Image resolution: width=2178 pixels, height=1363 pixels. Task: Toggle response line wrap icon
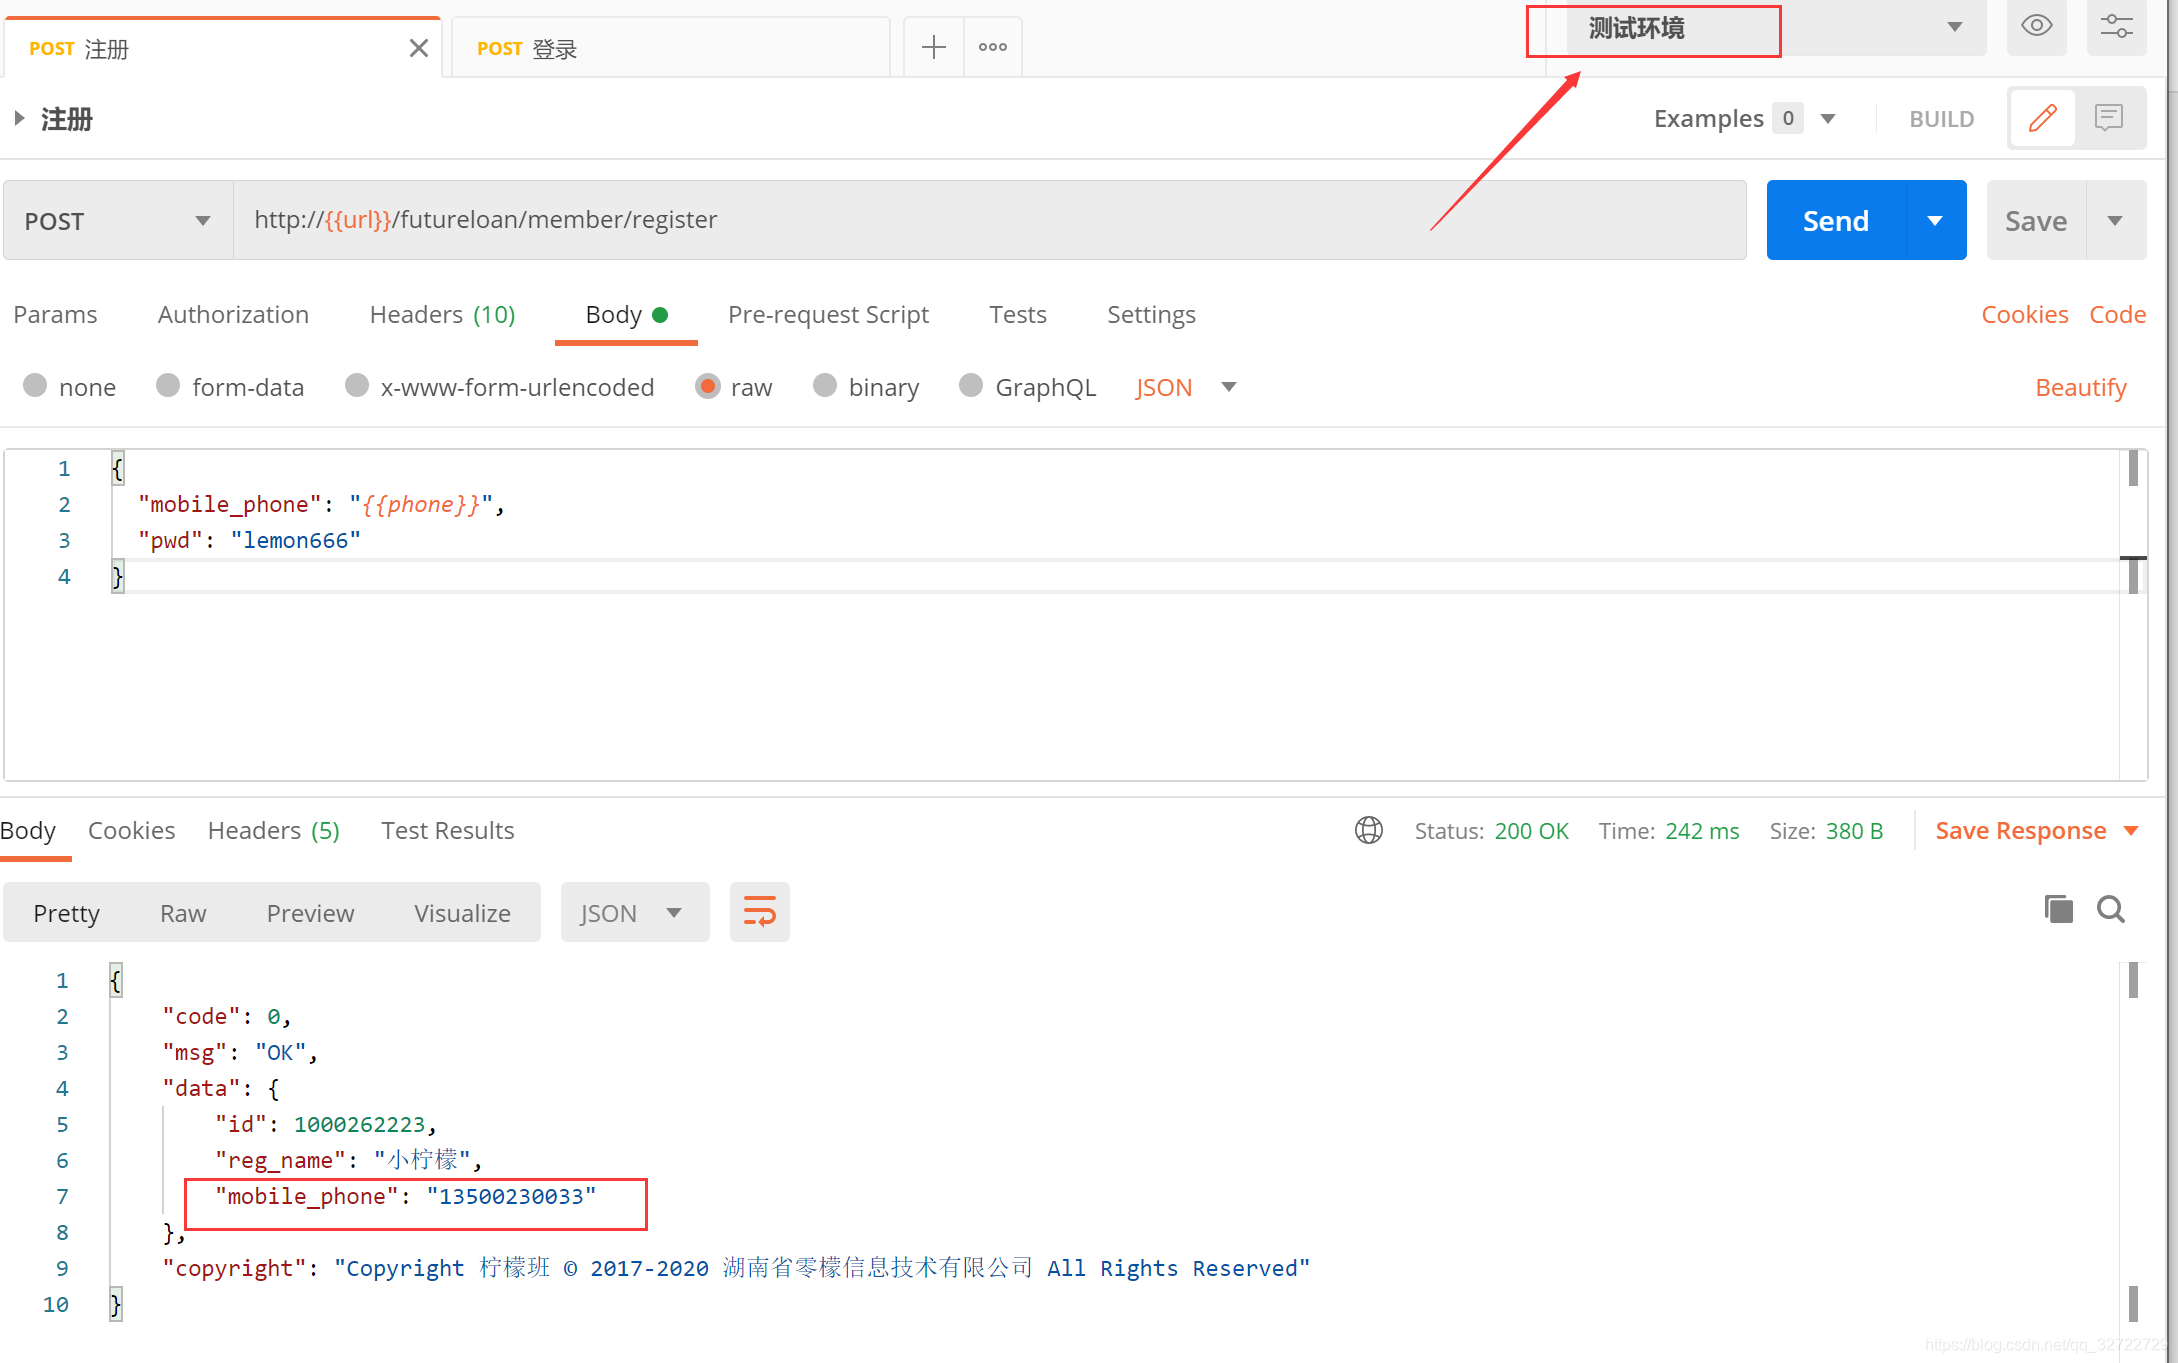[x=760, y=912]
